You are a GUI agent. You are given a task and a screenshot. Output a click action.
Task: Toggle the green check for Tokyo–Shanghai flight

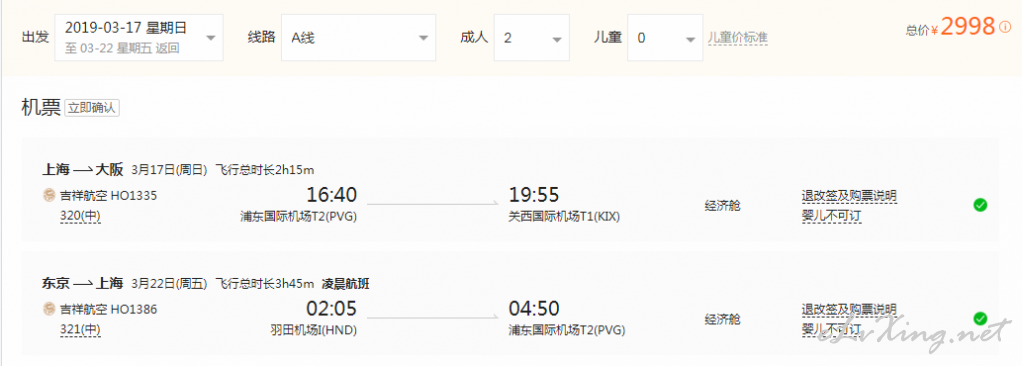pyautogui.click(x=980, y=318)
